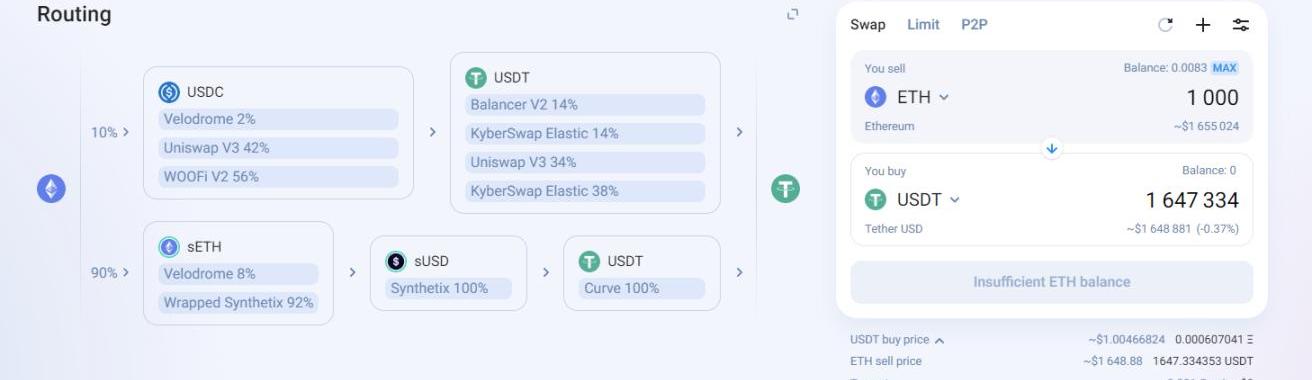The height and width of the screenshot is (380, 1312).
Task: Switch to the P2P tab
Action: (x=974, y=25)
